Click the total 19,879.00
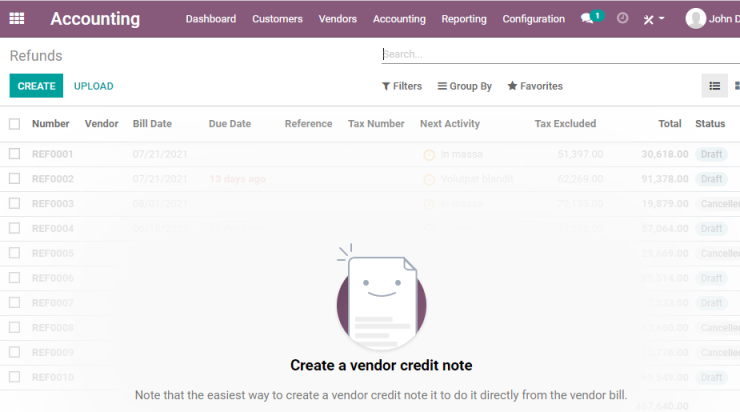740x412 pixels. pyautogui.click(x=664, y=204)
